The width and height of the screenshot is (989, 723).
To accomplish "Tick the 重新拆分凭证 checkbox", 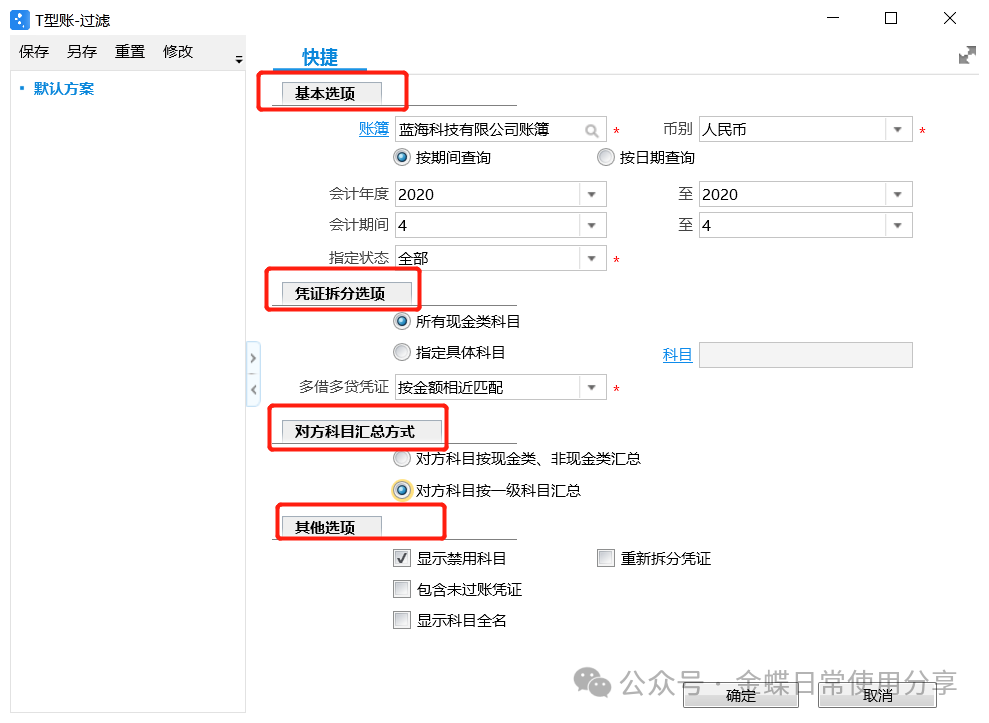I will [605, 558].
